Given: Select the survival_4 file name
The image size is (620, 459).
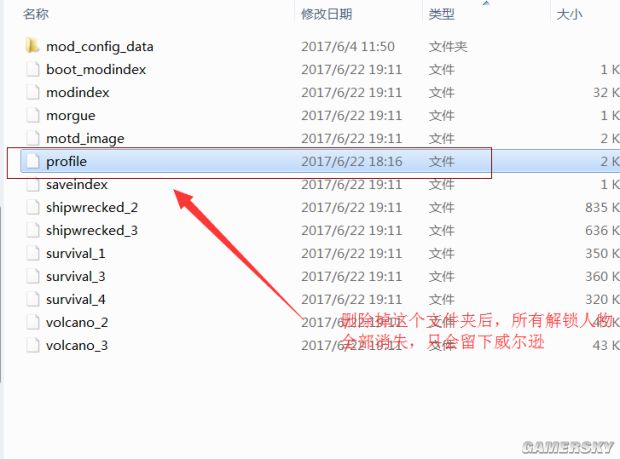Looking at the screenshot, I should coord(76,299).
